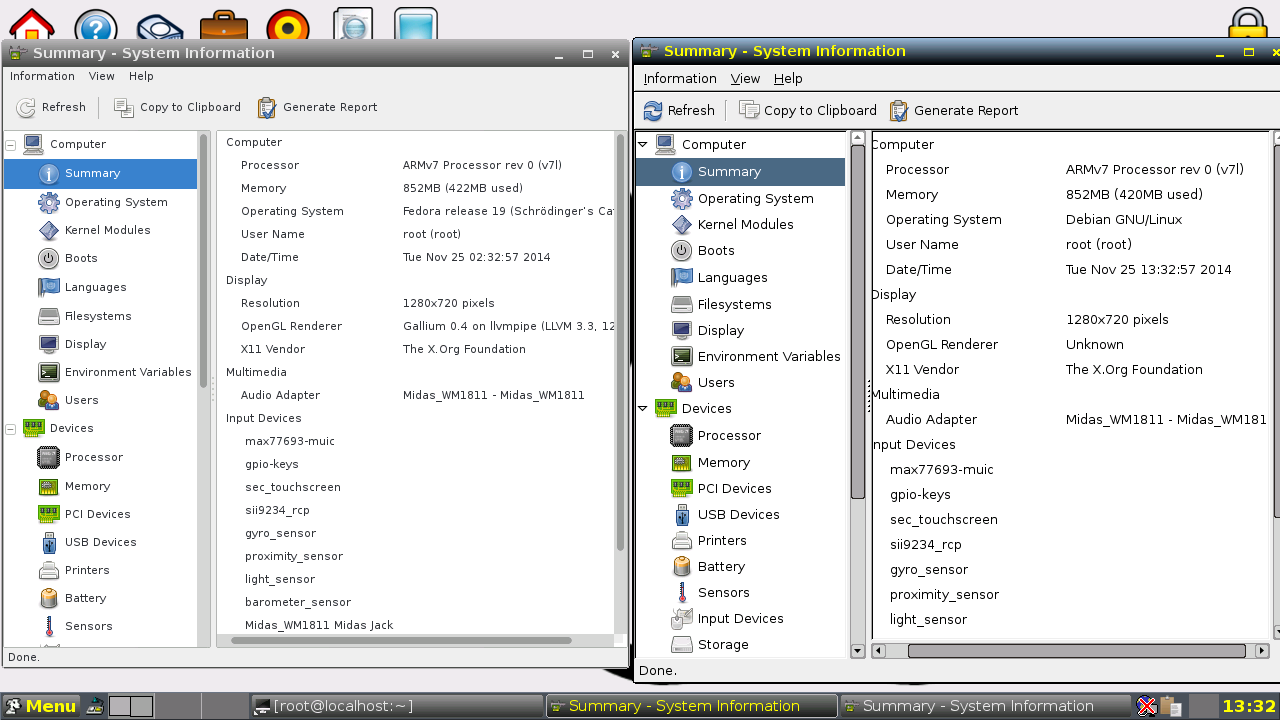Switch to the root@localhost terminal taskbar item

pos(395,706)
